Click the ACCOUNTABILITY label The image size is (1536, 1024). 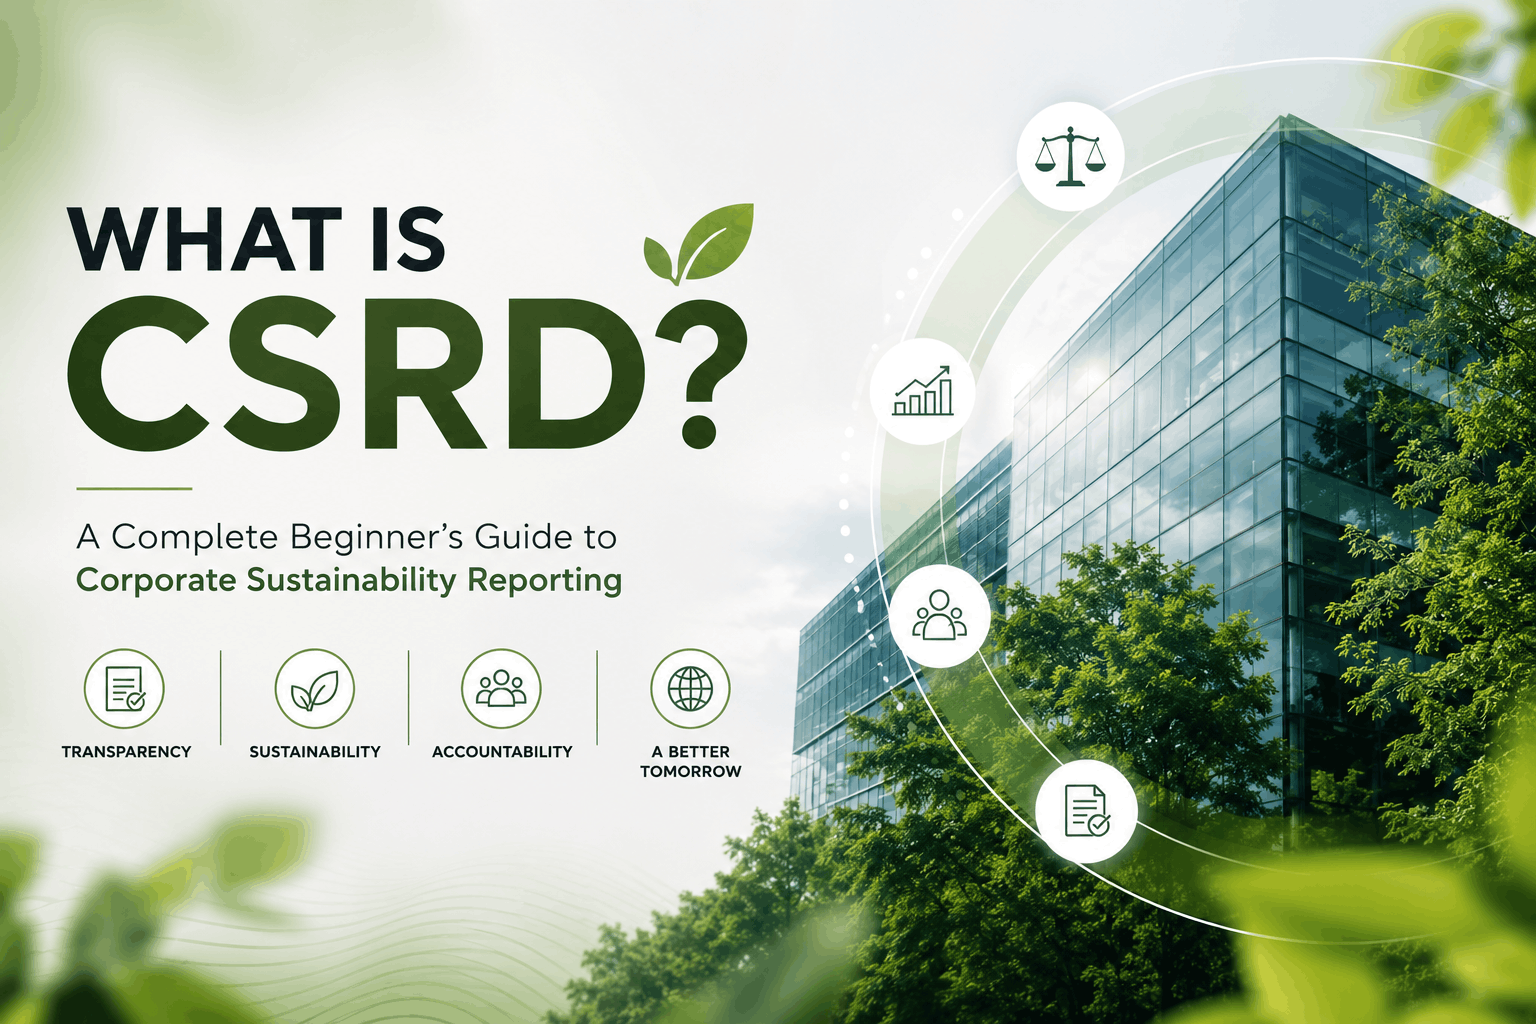coord(502,752)
